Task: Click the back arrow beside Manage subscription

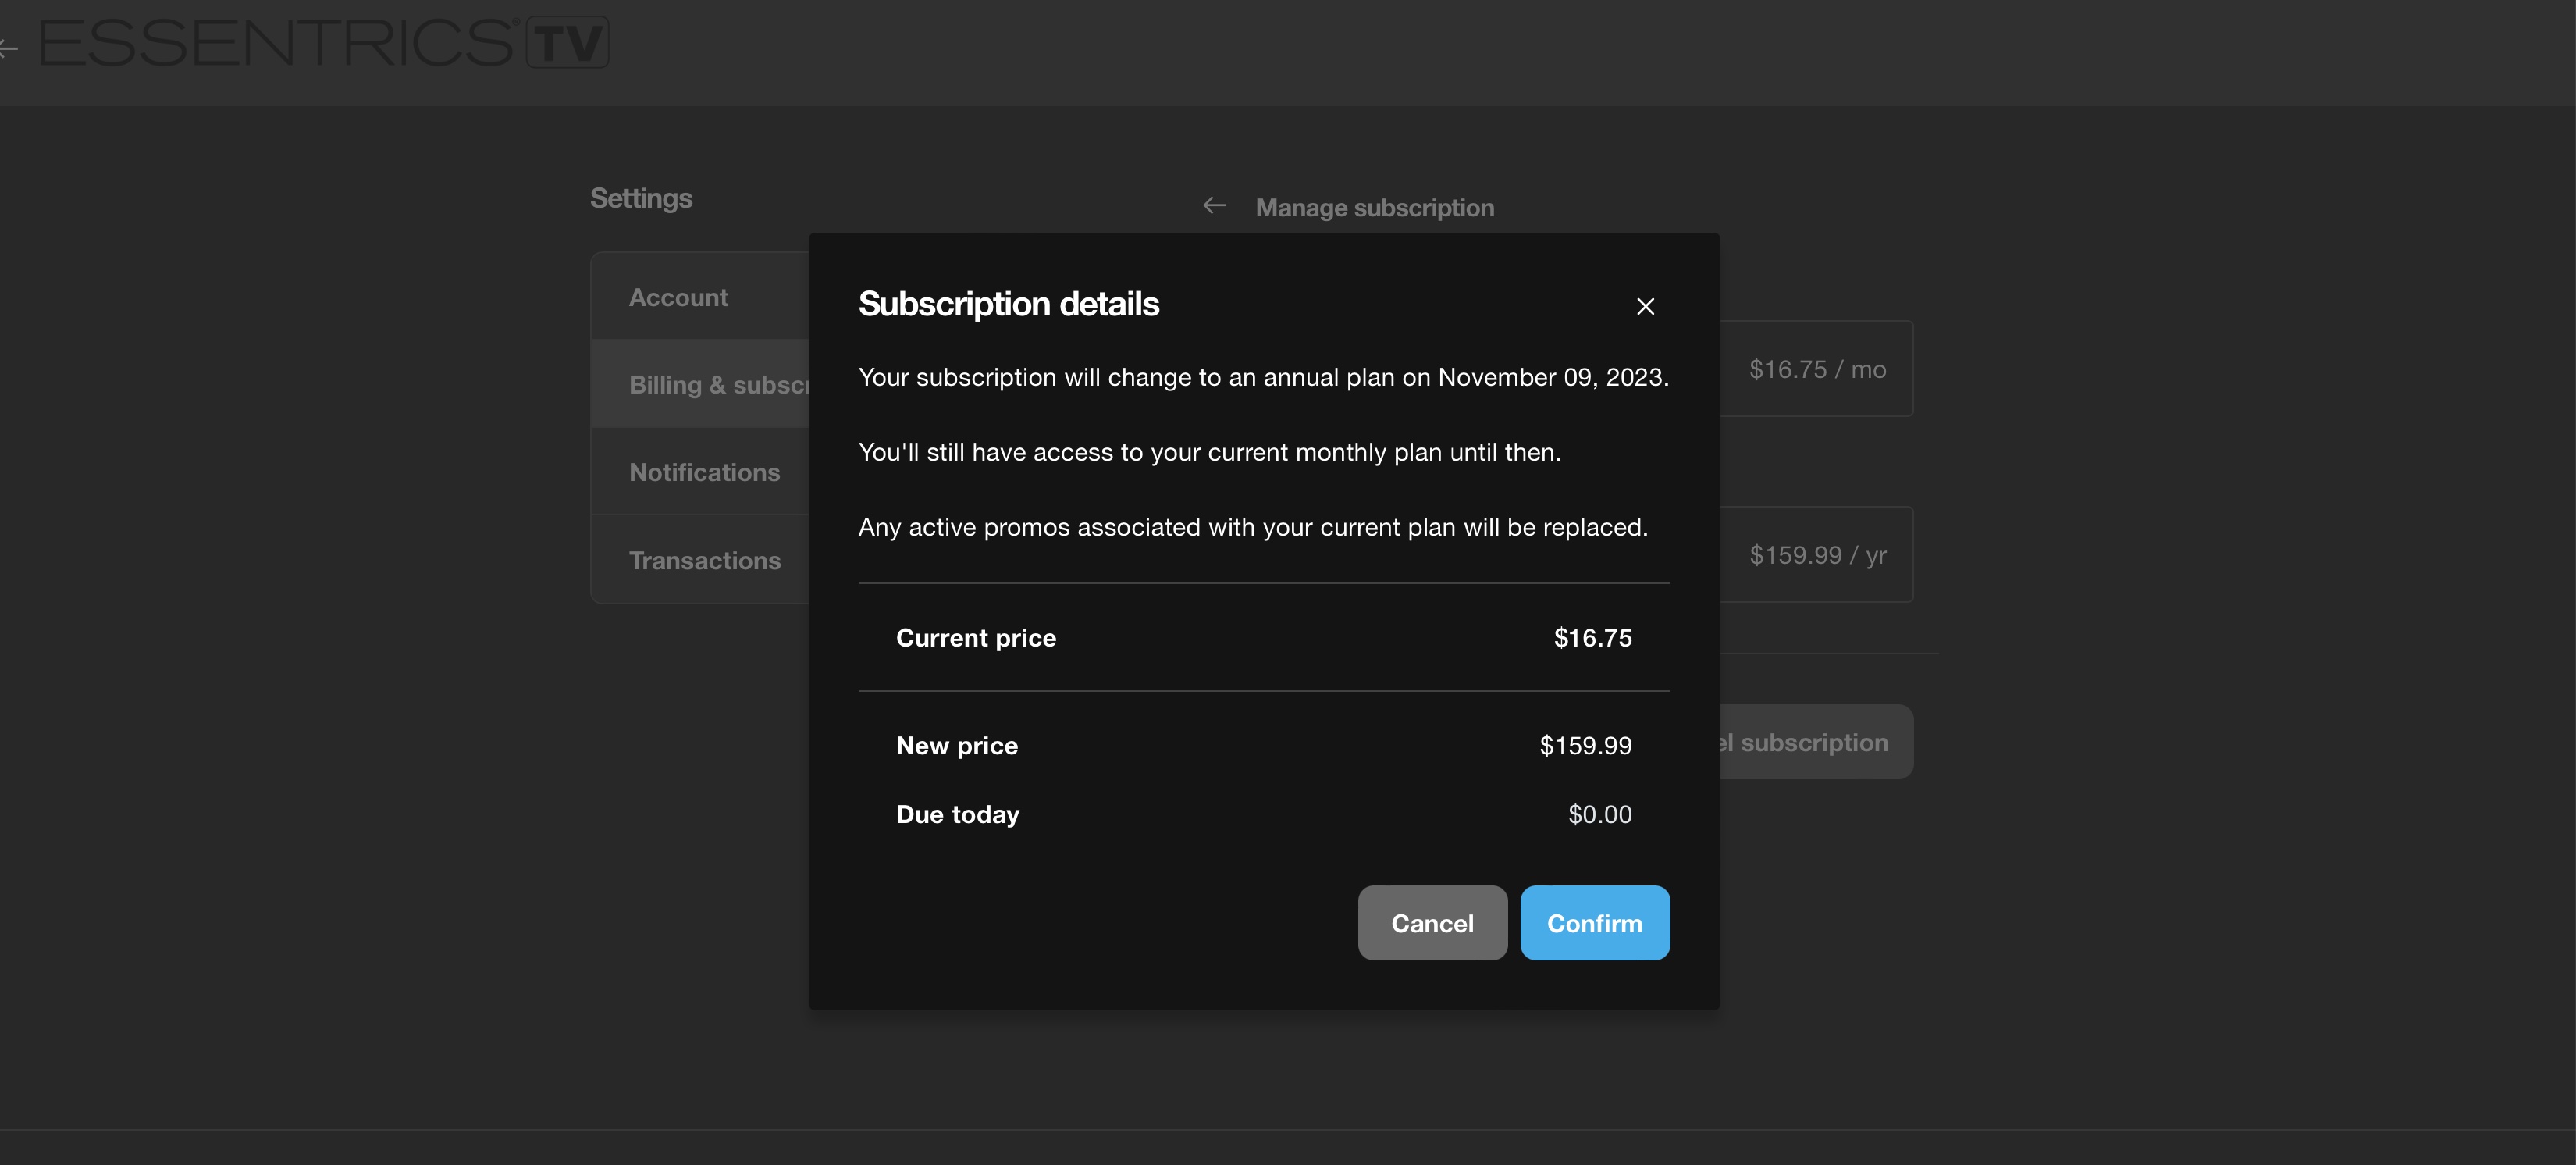Action: pos(1214,206)
